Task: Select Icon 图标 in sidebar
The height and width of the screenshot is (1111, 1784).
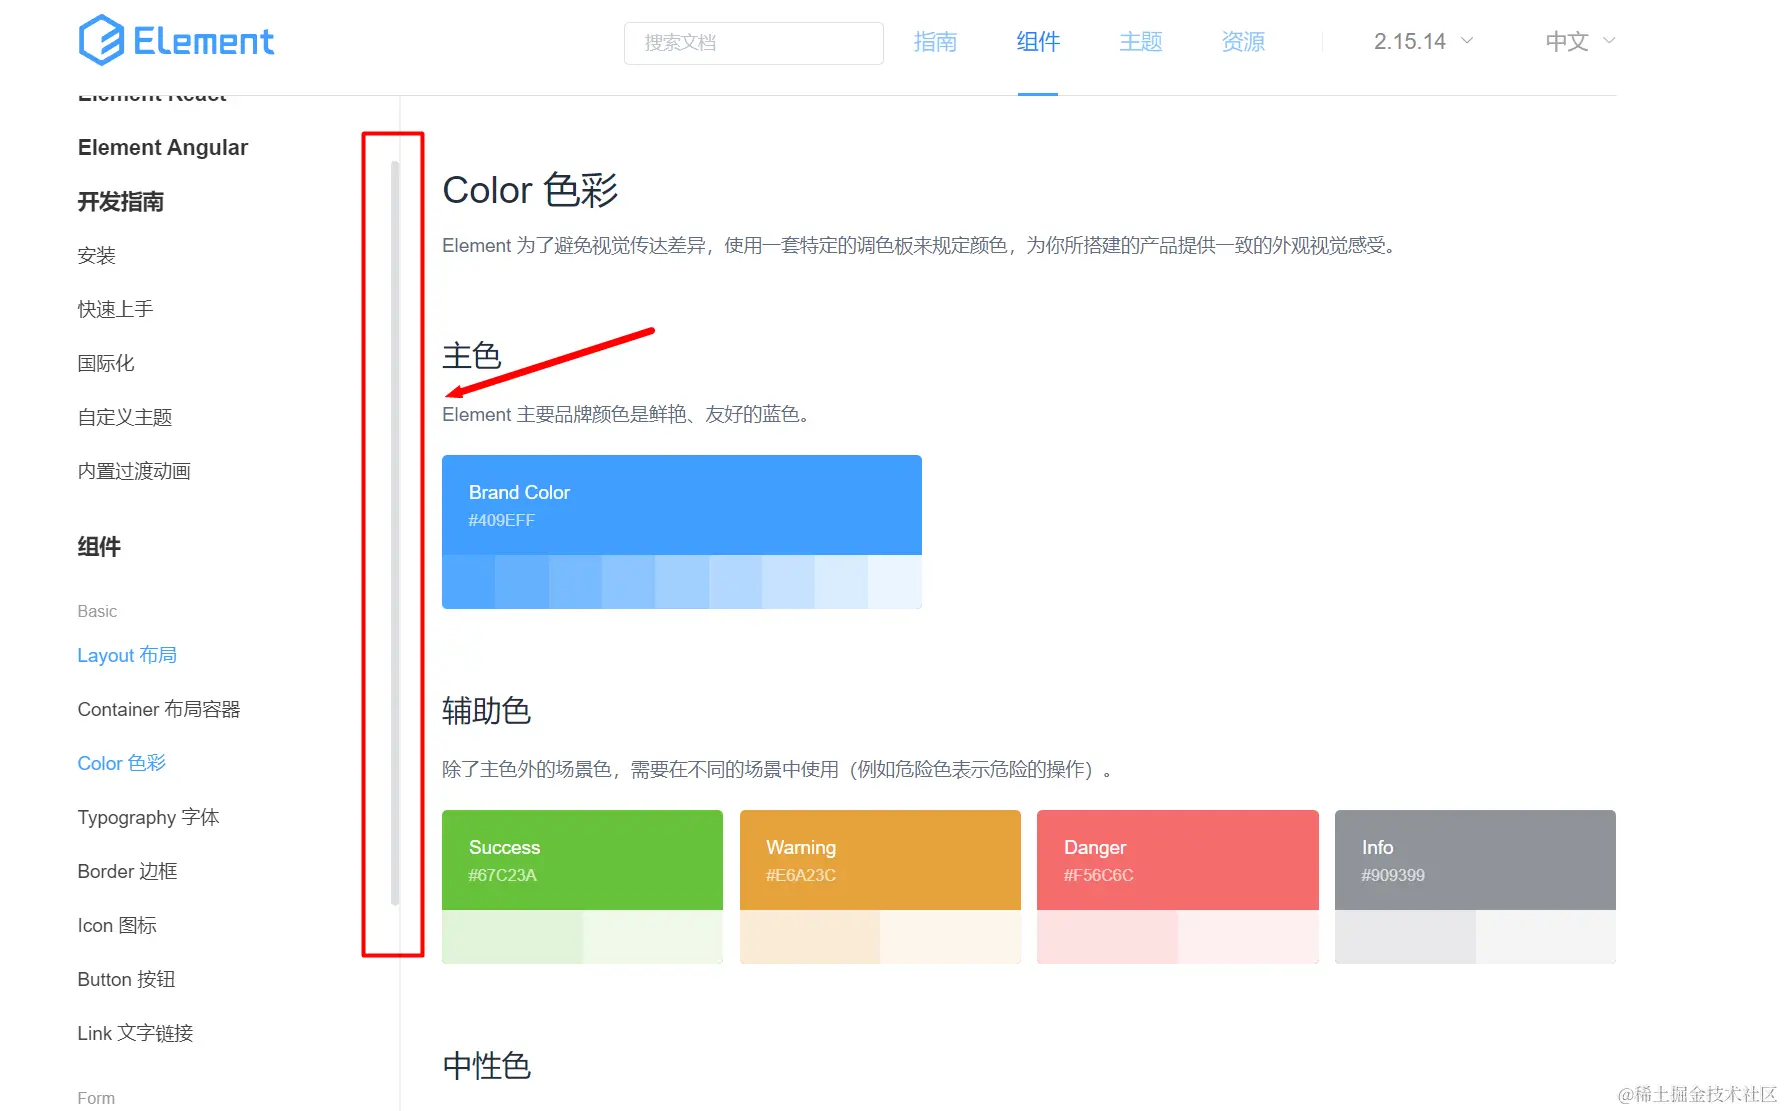Action: pos(117,925)
